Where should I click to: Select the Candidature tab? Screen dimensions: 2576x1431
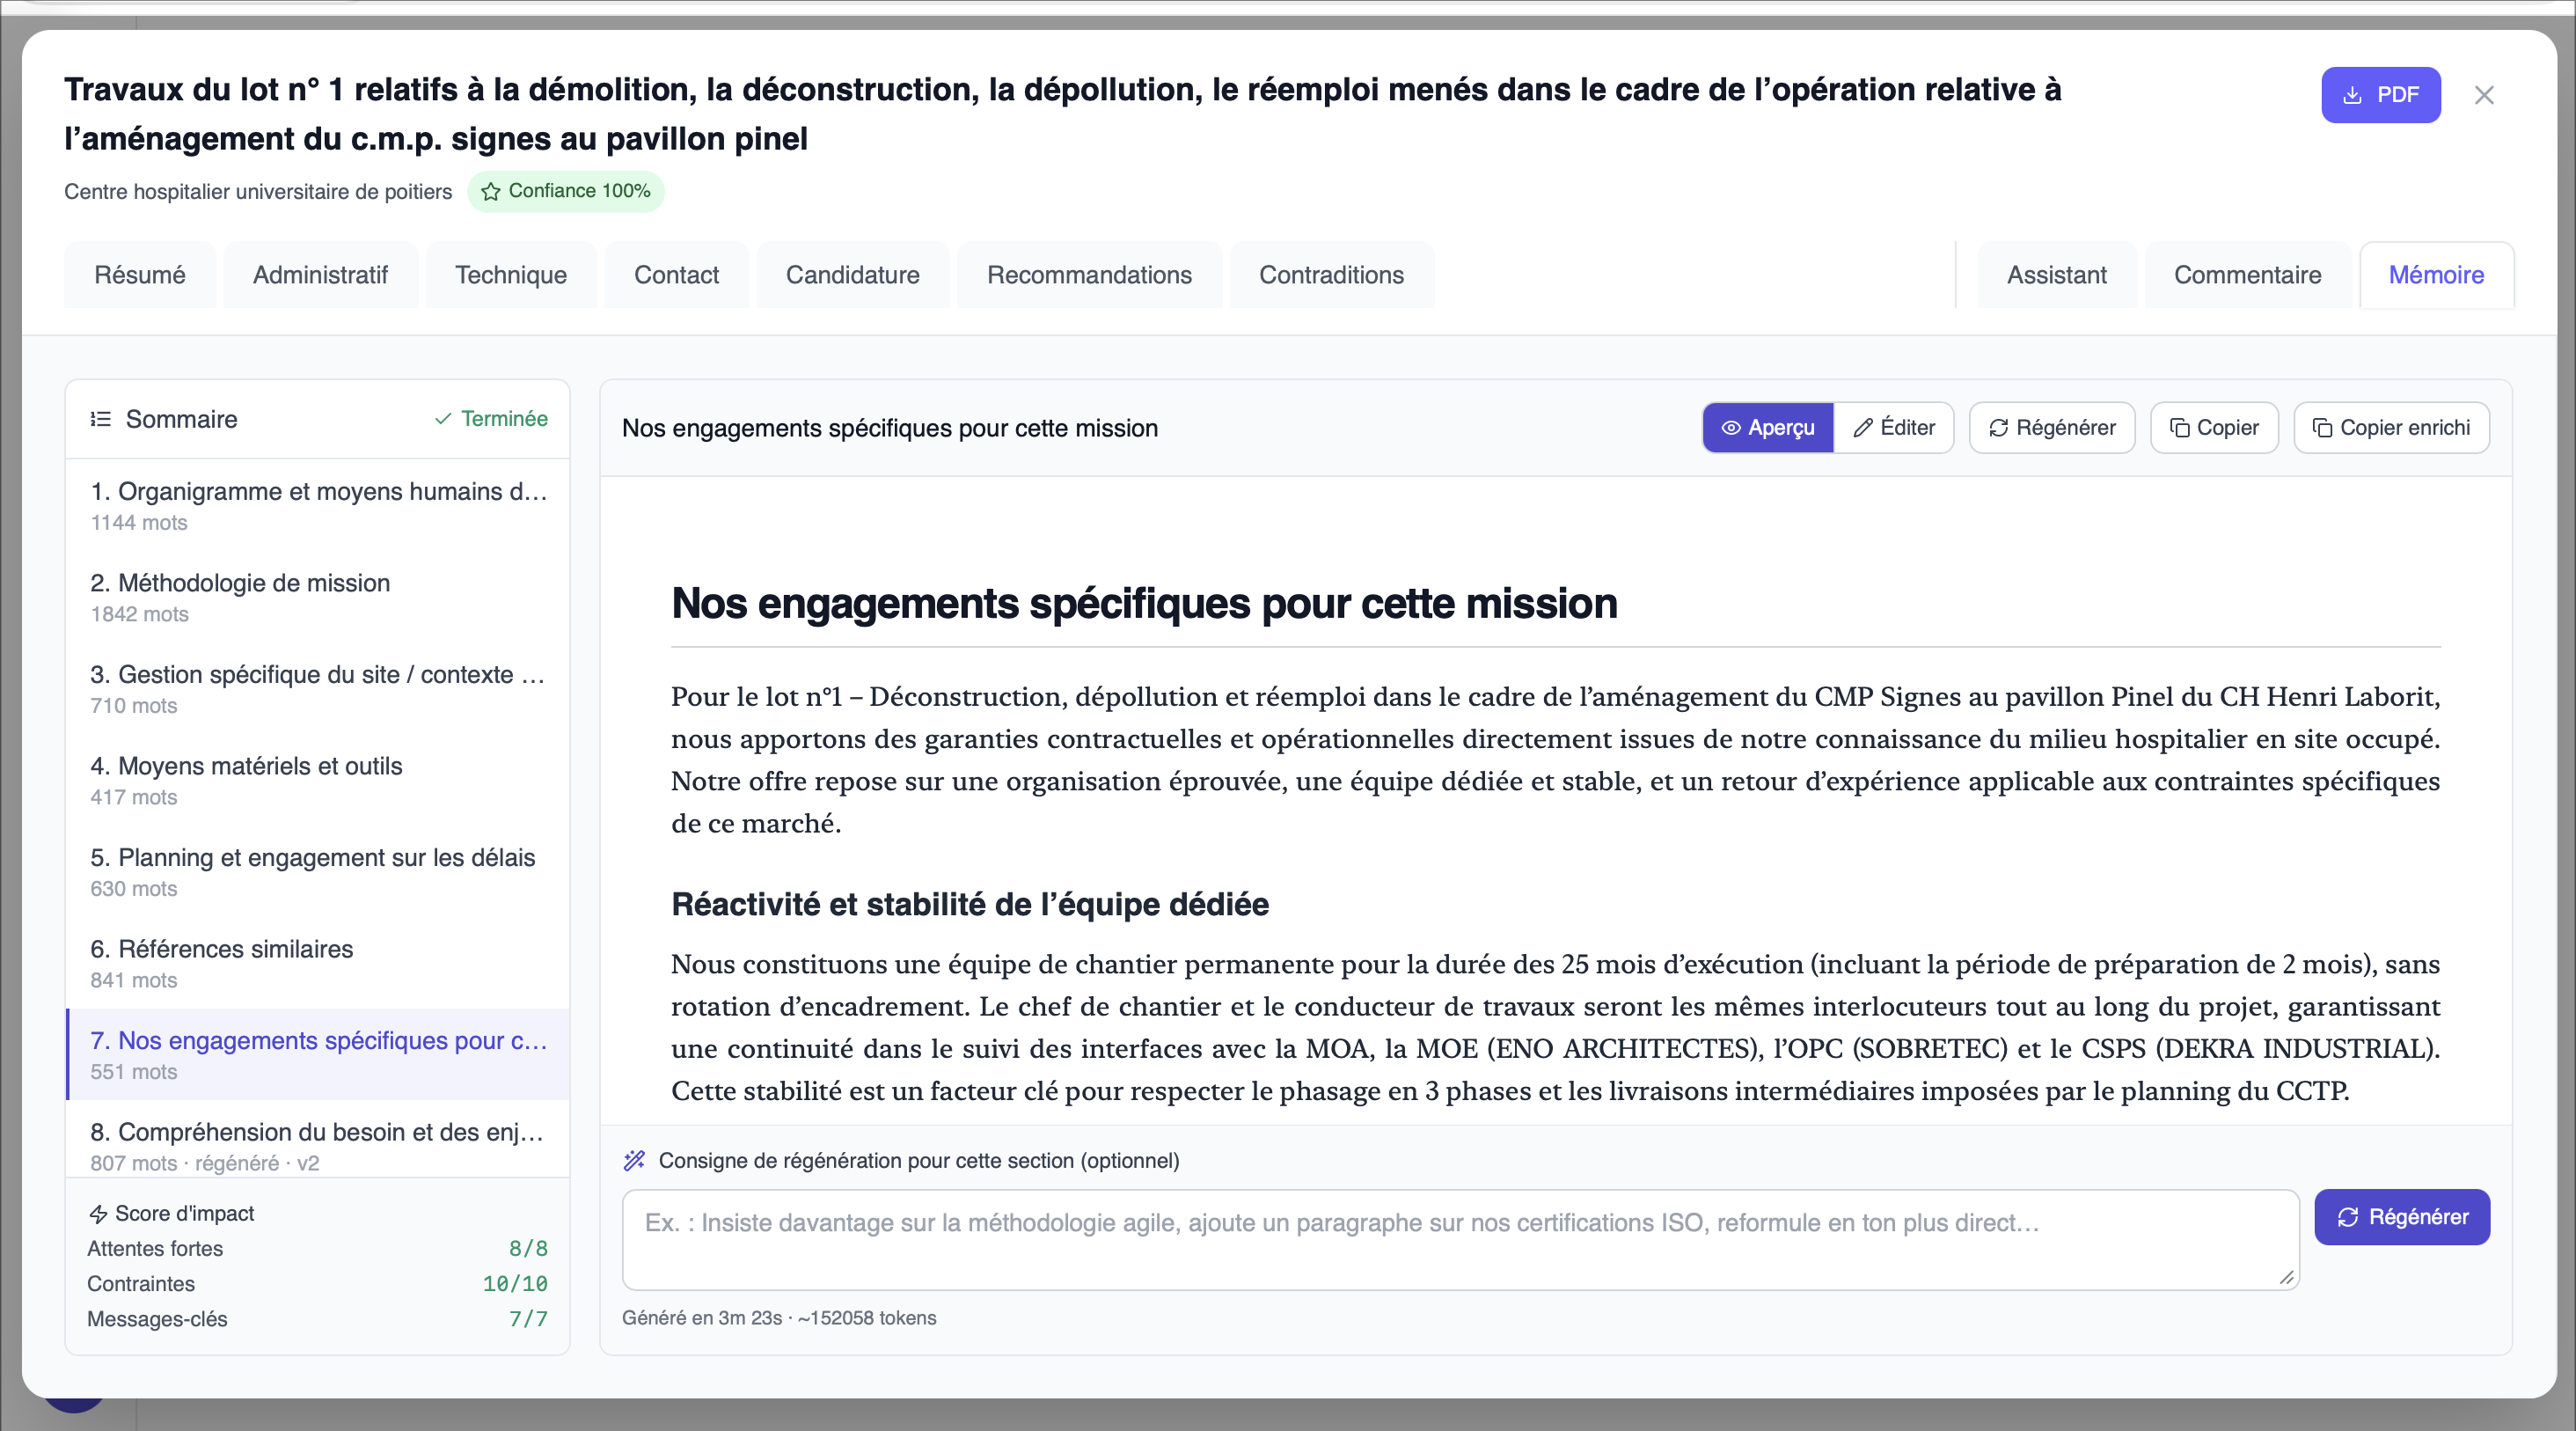(x=852, y=275)
